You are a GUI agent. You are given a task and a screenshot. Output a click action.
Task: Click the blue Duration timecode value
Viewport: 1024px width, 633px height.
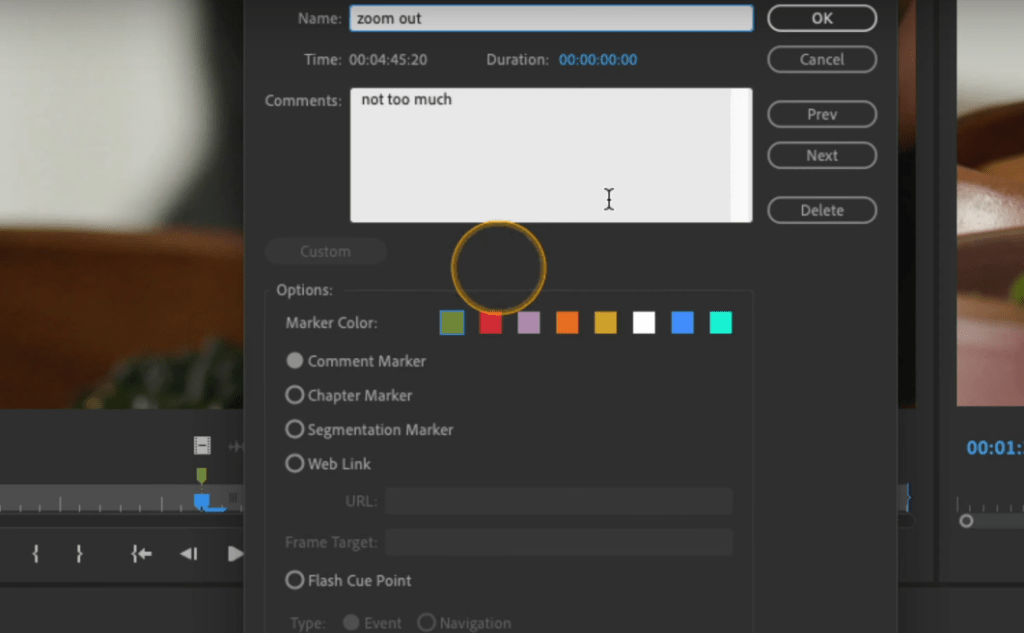click(x=598, y=59)
